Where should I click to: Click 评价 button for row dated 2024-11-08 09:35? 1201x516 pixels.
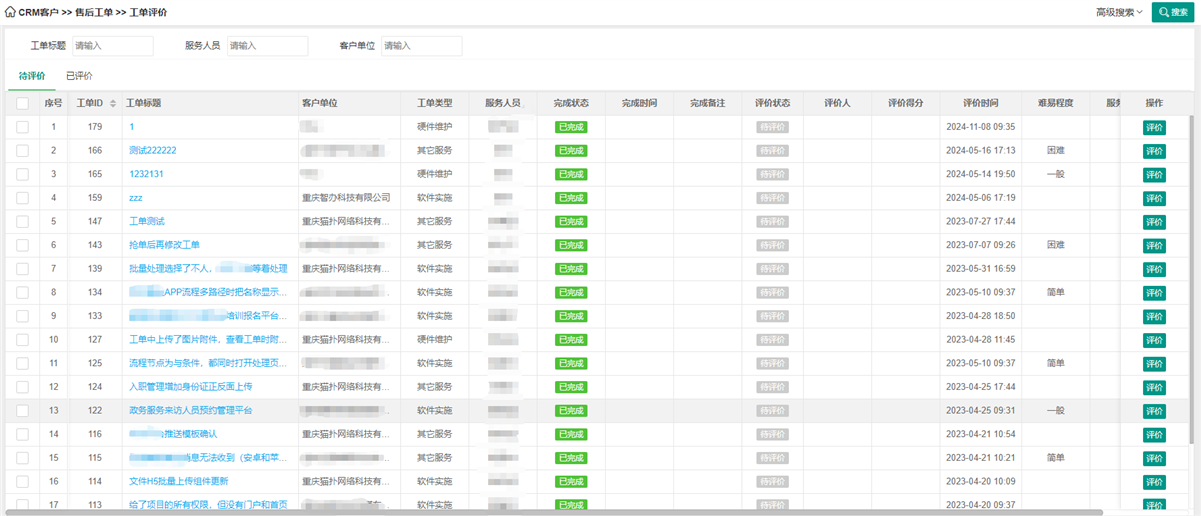pyautogui.click(x=1154, y=127)
